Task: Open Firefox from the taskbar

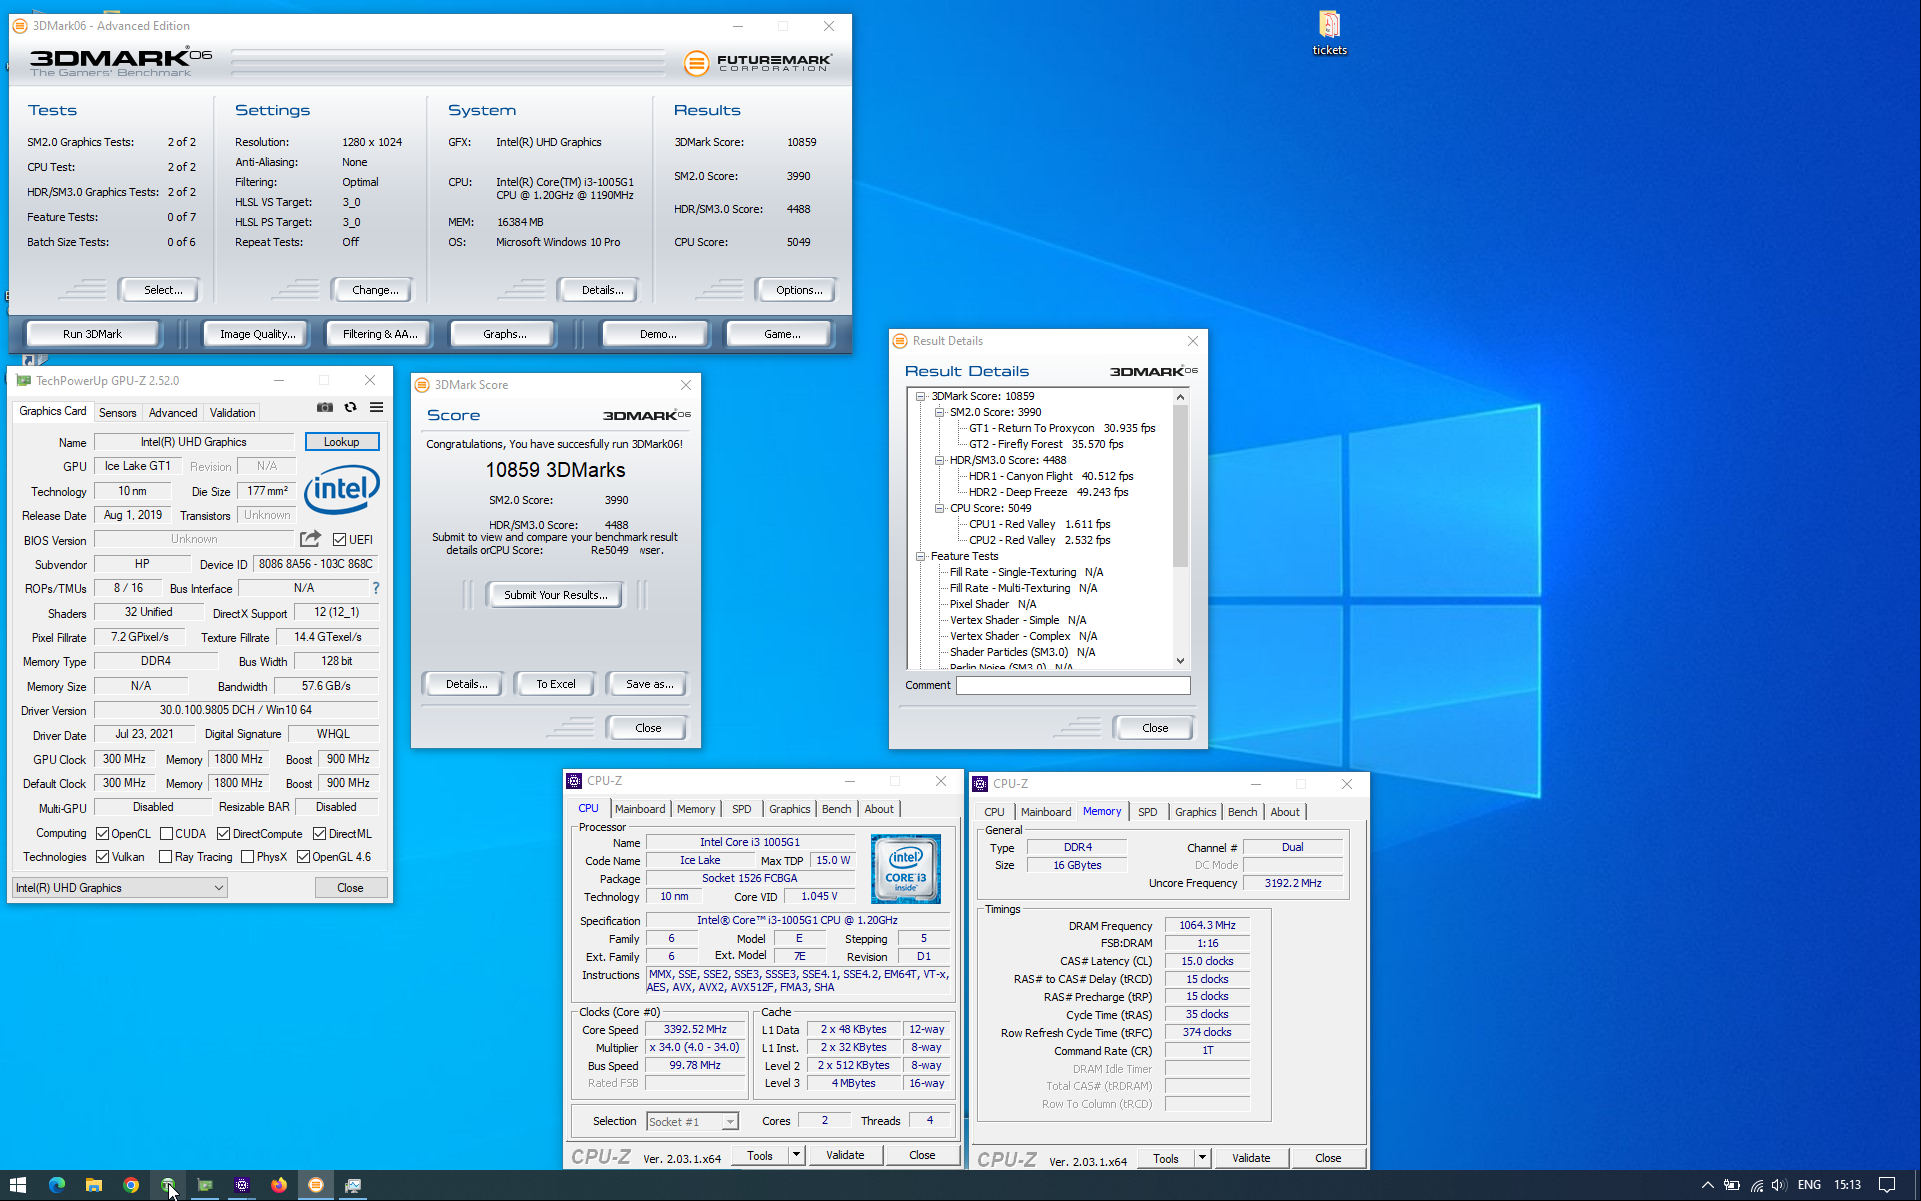Action: click(x=279, y=1185)
